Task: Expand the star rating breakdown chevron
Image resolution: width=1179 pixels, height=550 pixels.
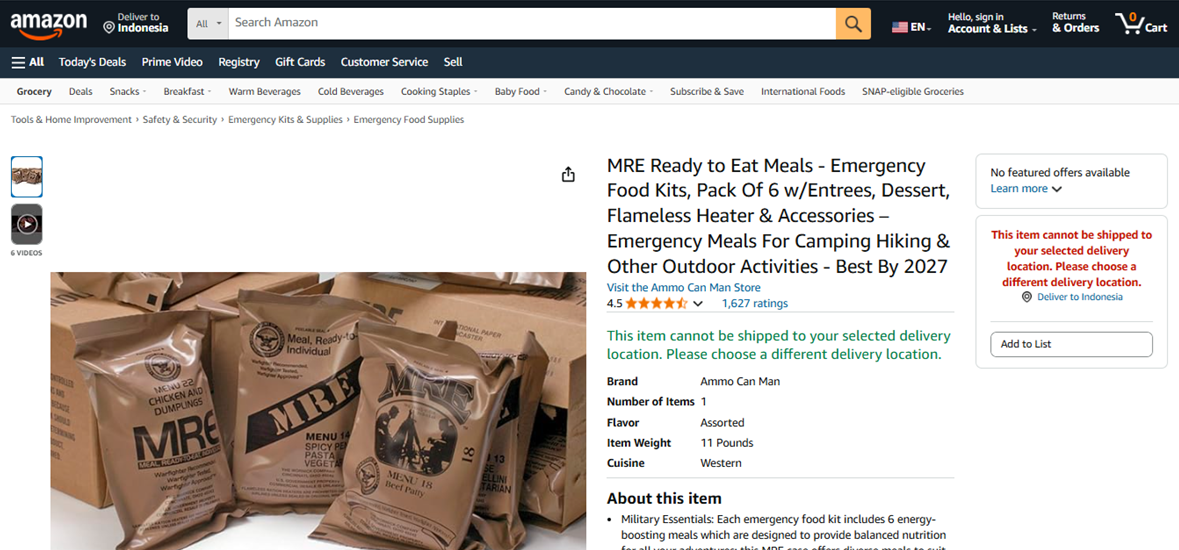Action: pyautogui.click(x=698, y=304)
